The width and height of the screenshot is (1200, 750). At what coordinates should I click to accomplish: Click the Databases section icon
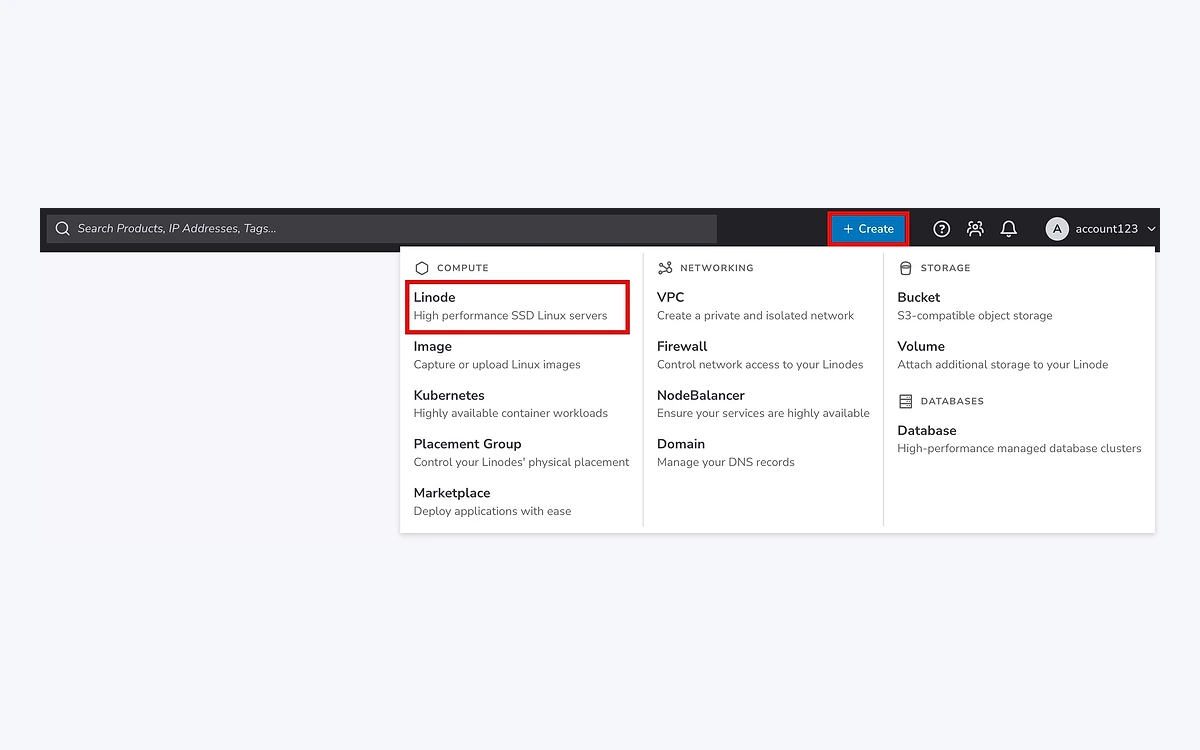click(906, 401)
